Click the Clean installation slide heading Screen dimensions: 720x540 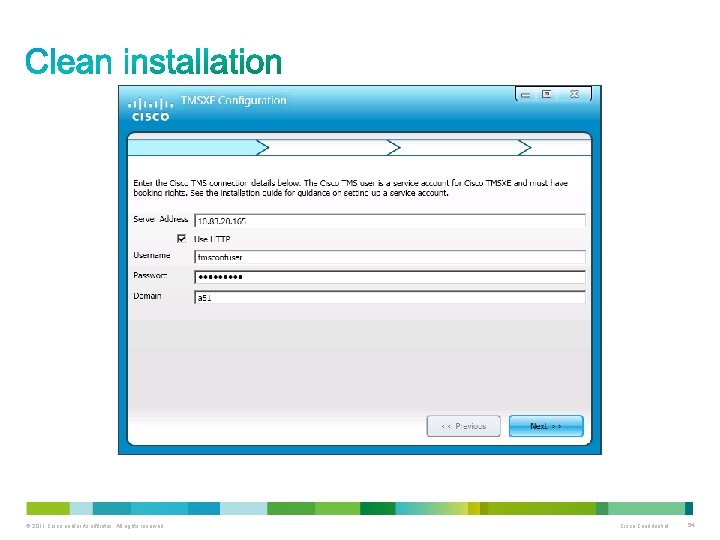153,62
